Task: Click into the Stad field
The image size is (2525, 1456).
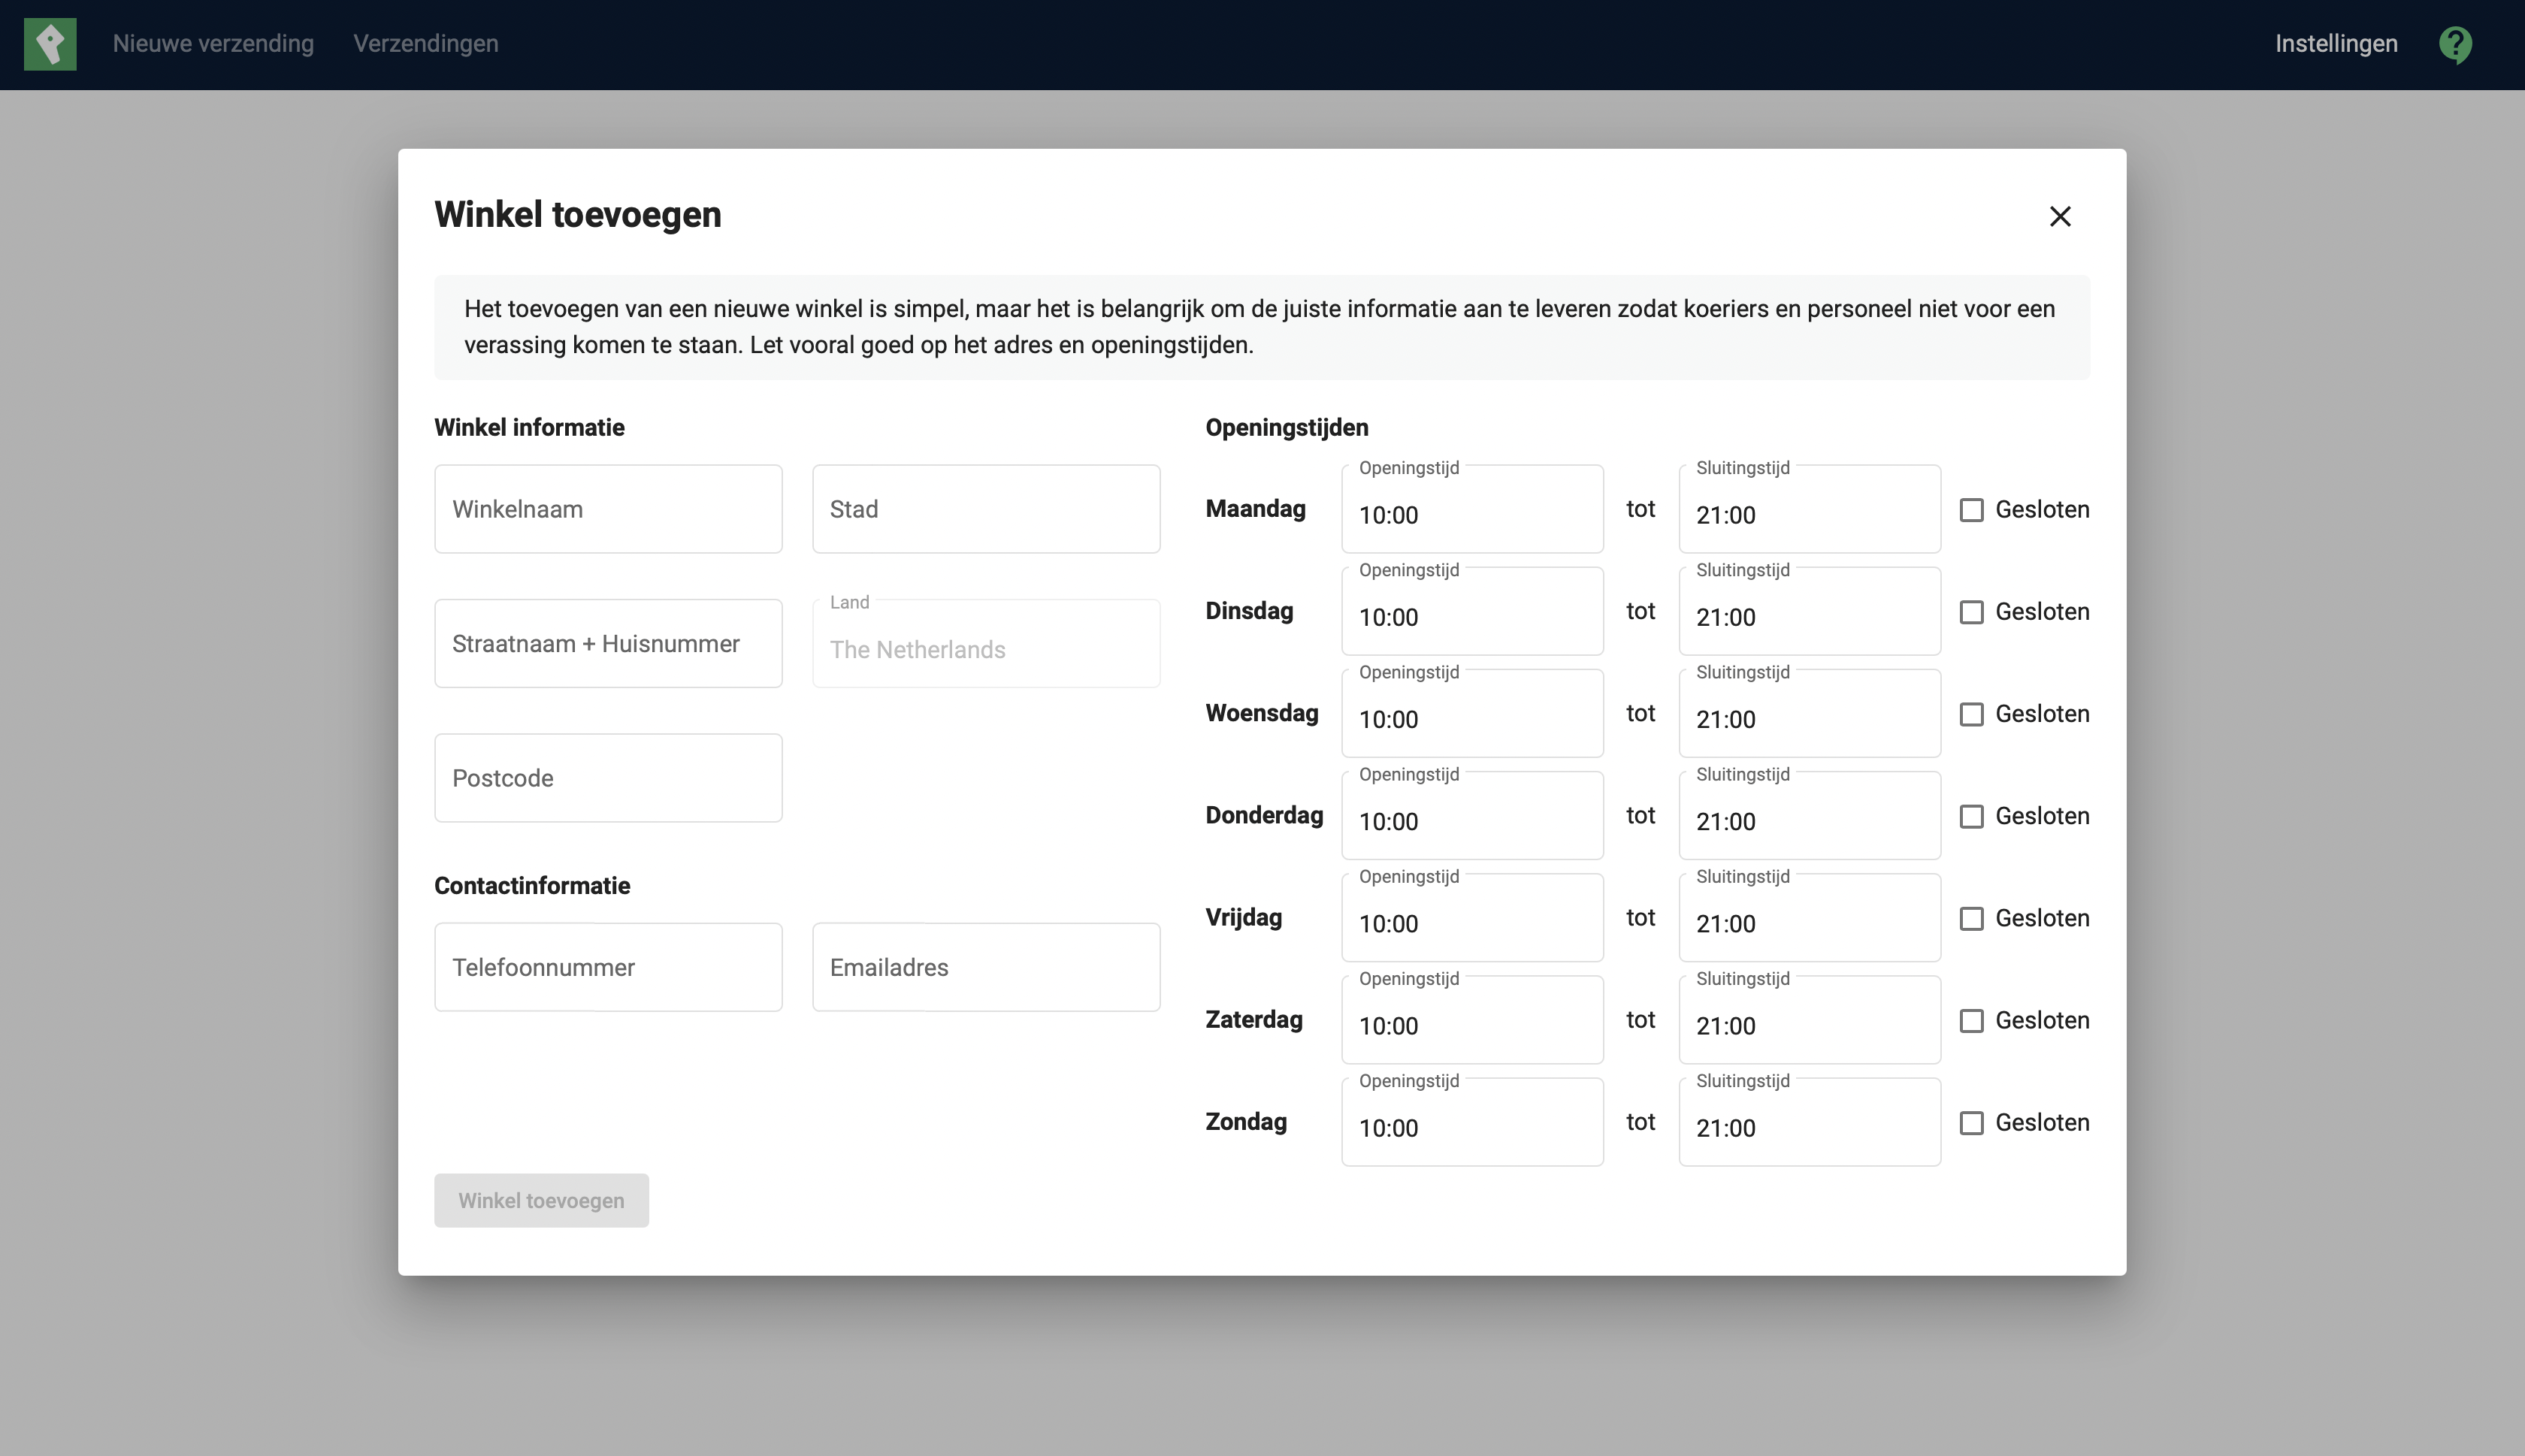Action: pyautogui.click(x=985, y=509)
